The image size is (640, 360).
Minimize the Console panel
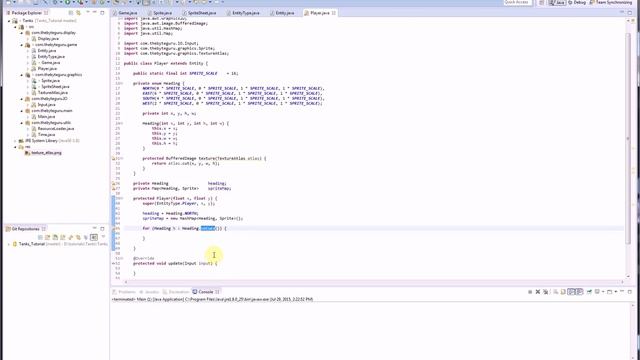pyautogui.click(x=622, y=292)
